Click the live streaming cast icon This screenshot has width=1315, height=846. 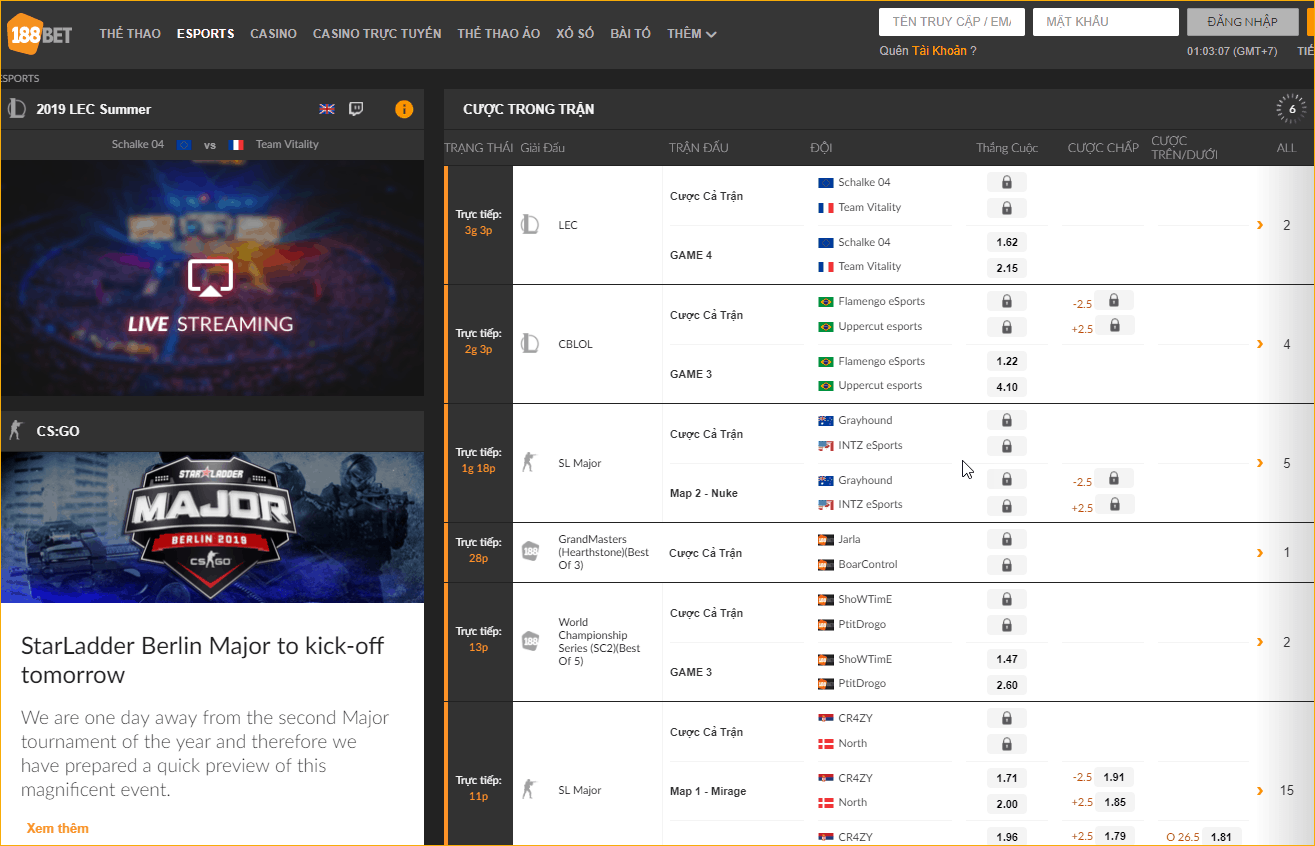click(210, 278)
